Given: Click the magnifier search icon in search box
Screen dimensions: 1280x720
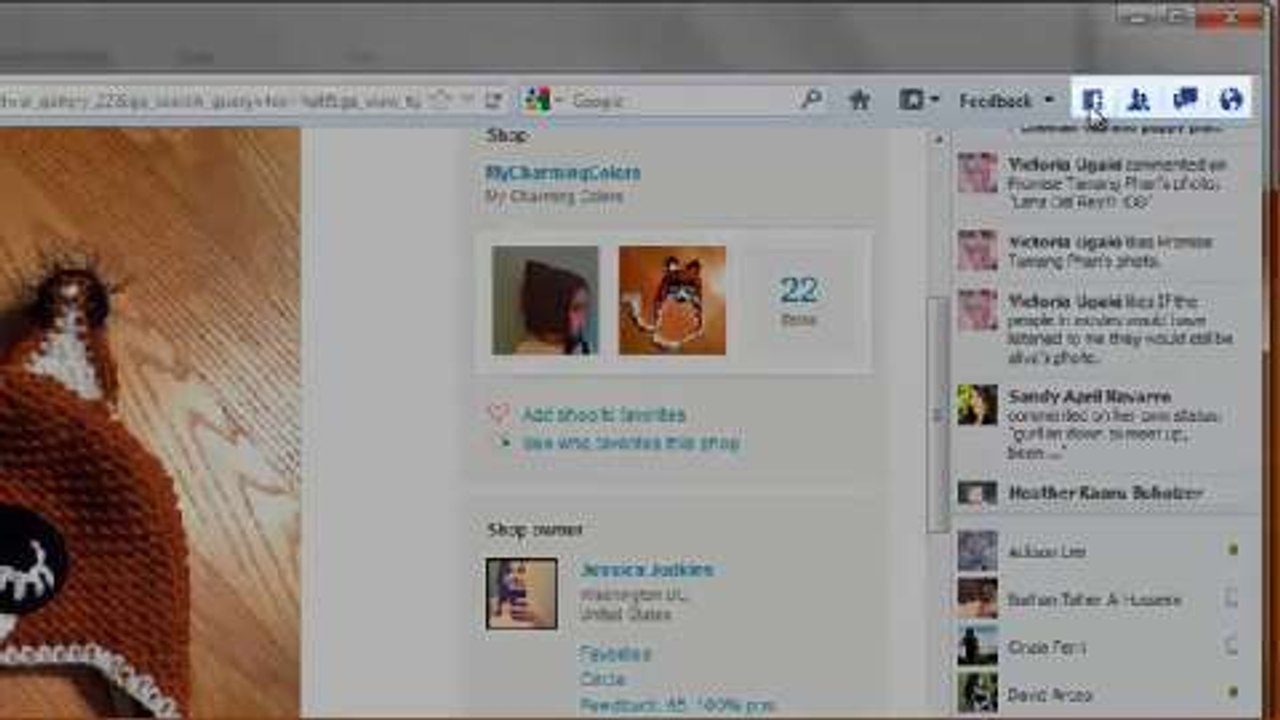Looking at the screenshot, I should click(x=811, y=99).
